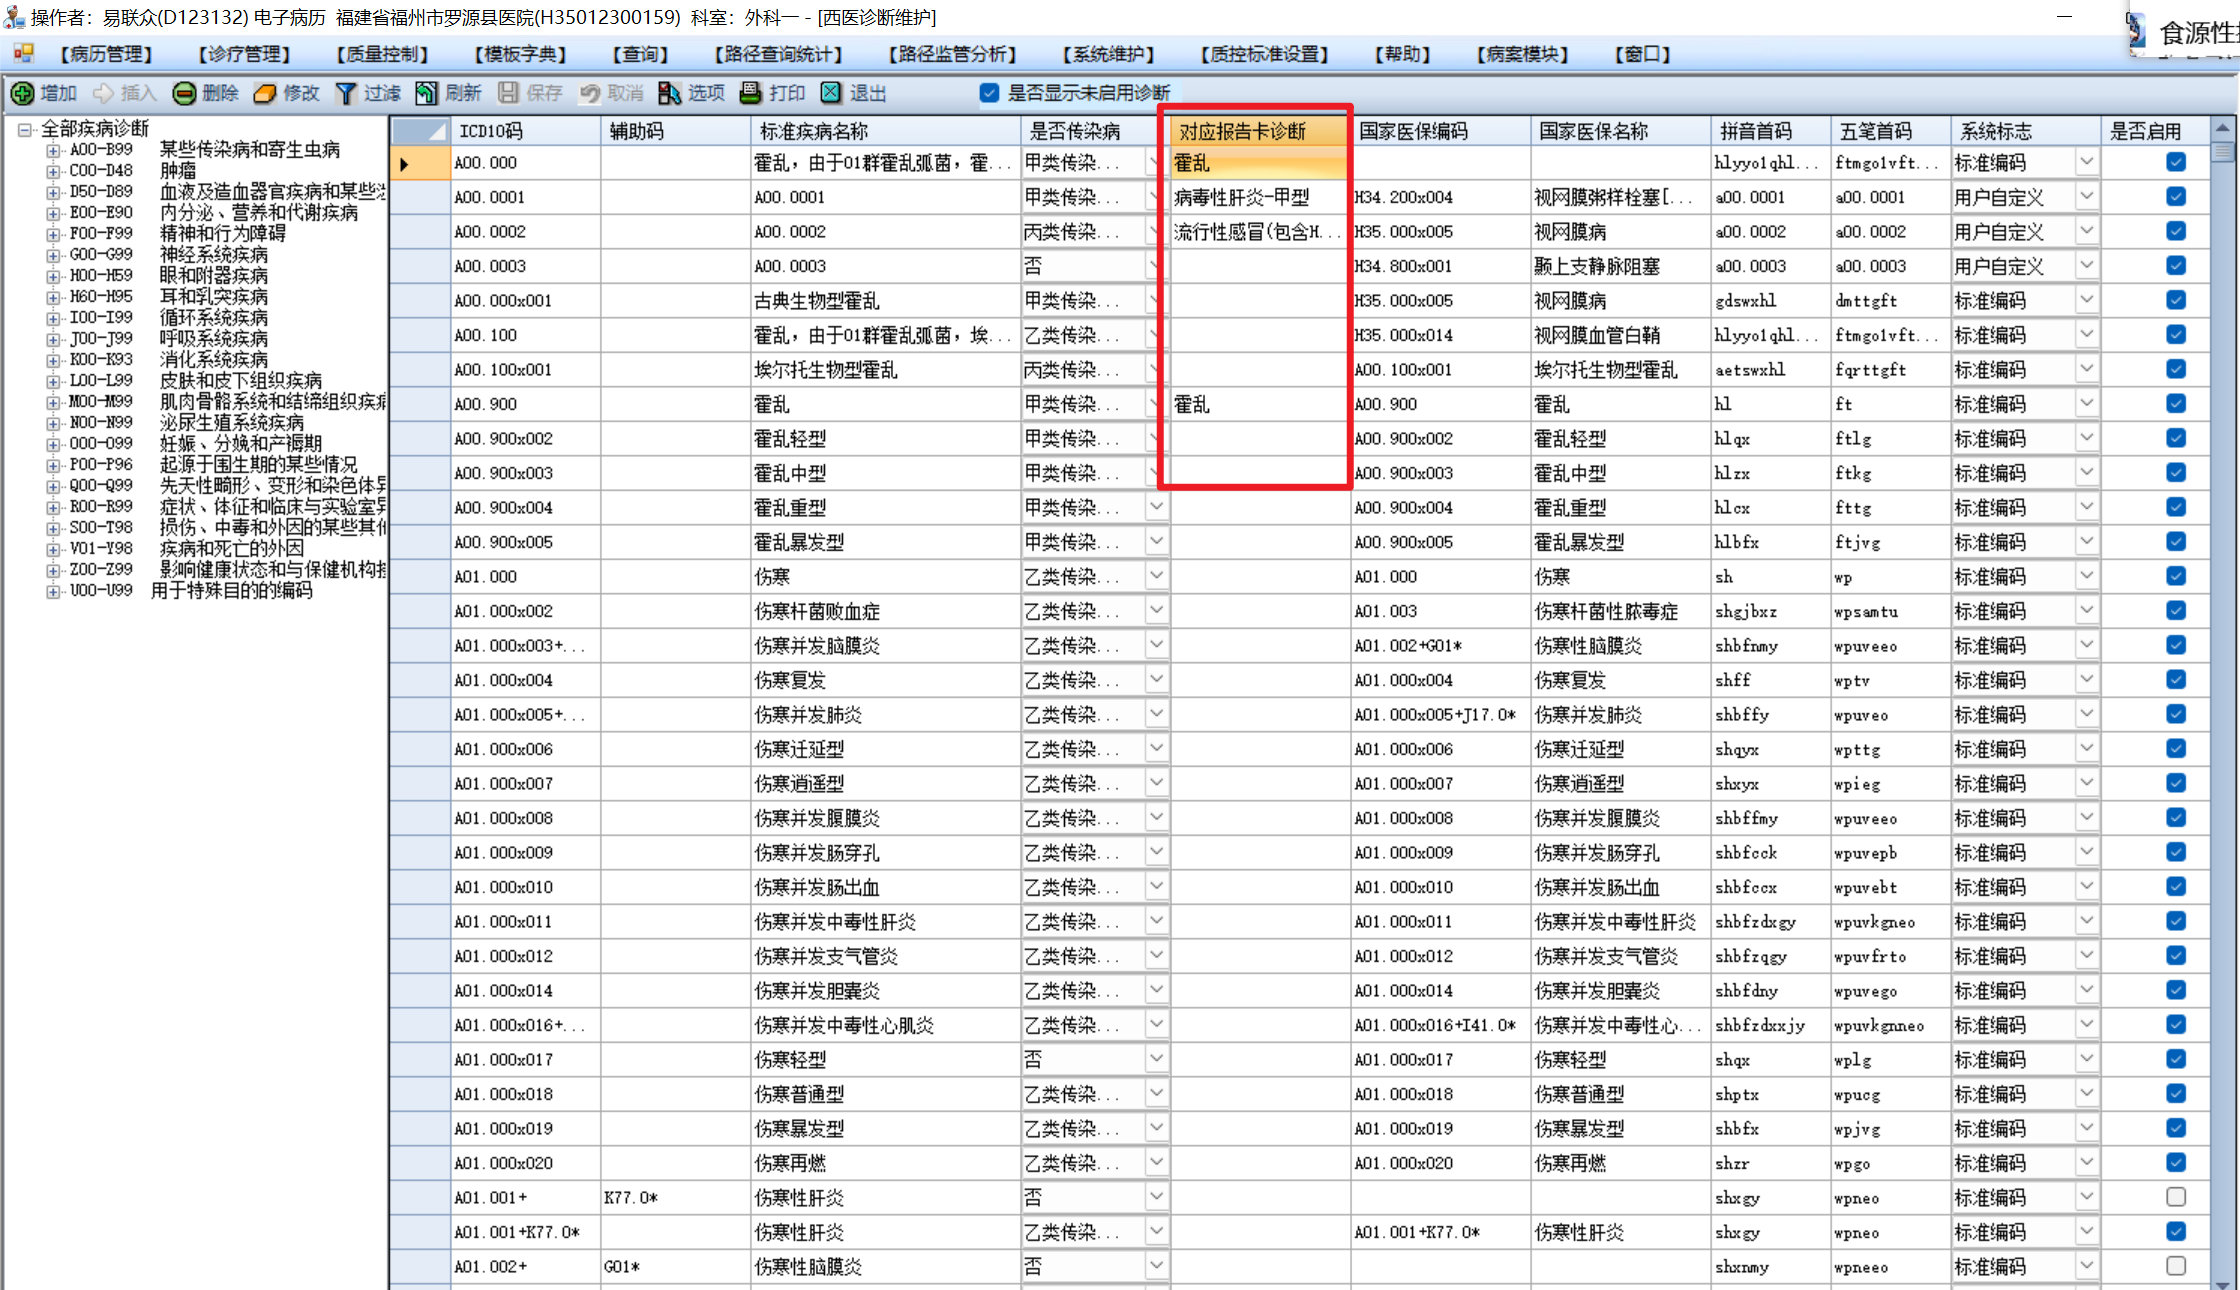This screenshot has width=2240, height=1290.
Task: Toggle the 是否显示未启用诊断 checkbox
Action: pyautogui.click(x=989, y=93)
